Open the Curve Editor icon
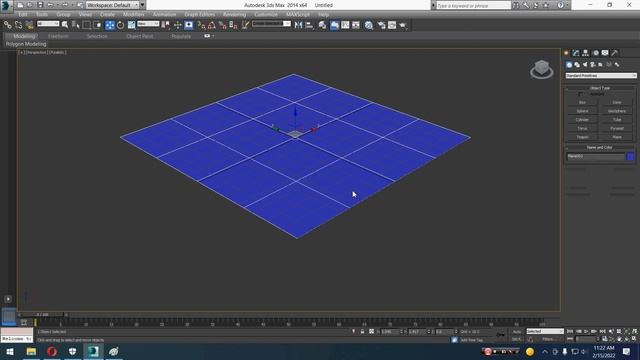The height and width of the screenshot is (360, 640). pyautogui.click(x=345, y=25)
